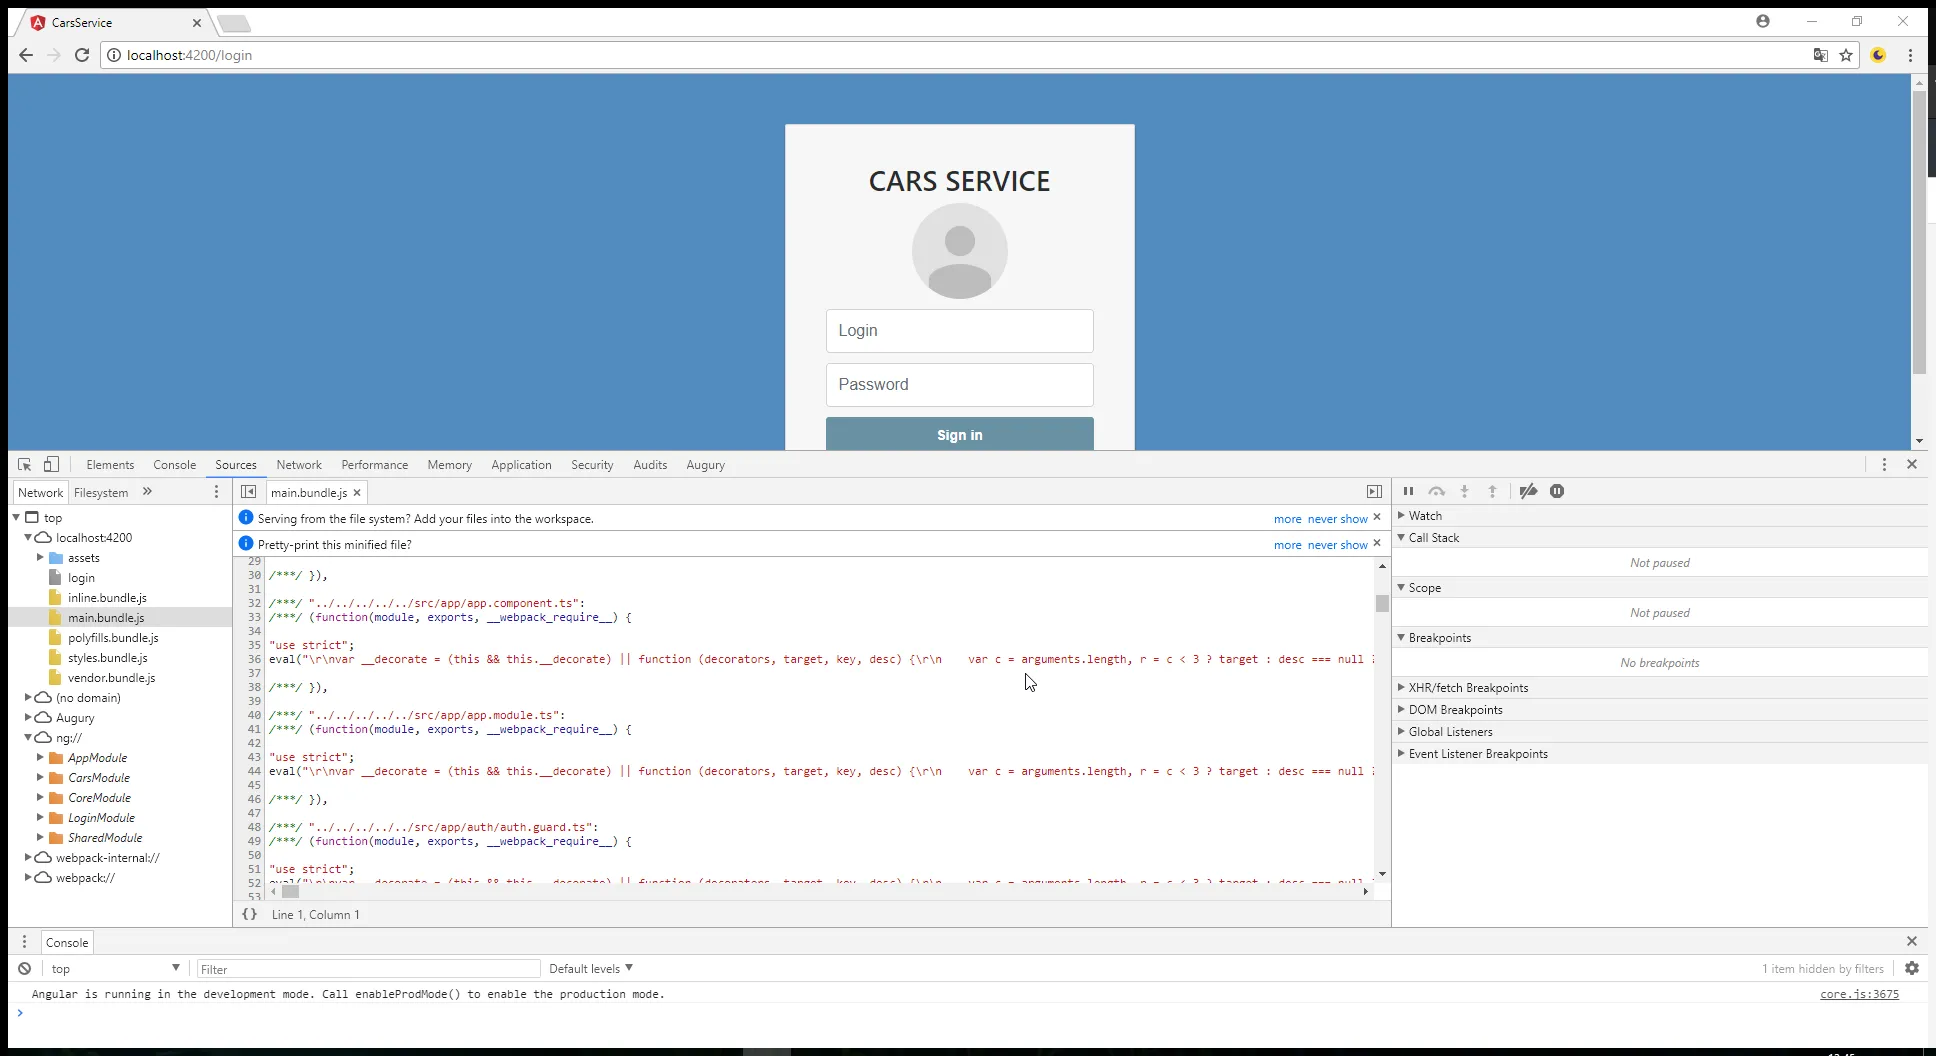View site information icon
Screen dimensions: 1936x1056
[114, 55]
